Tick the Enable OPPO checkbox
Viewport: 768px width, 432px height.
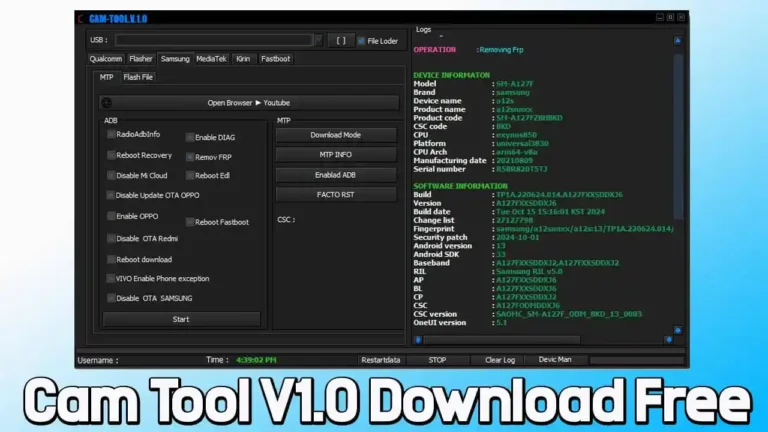[111, 216]
